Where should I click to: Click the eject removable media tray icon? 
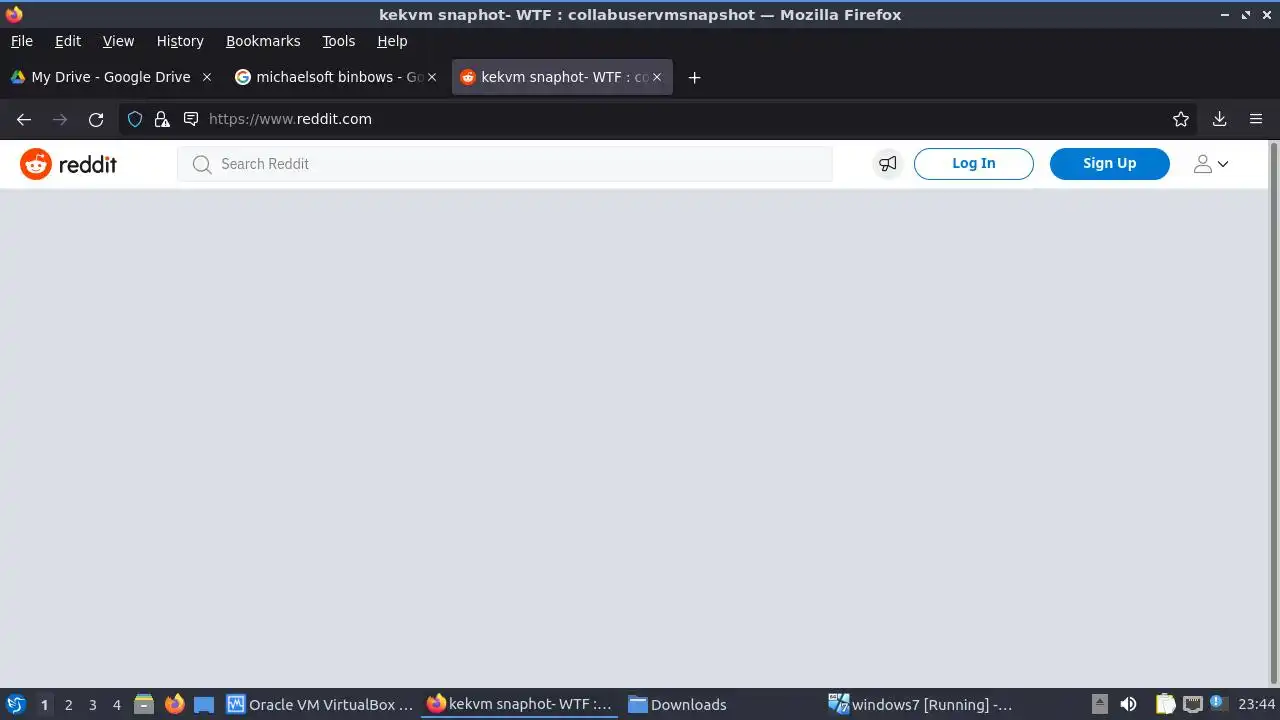pyautogui.click(x=1099, y=705)
